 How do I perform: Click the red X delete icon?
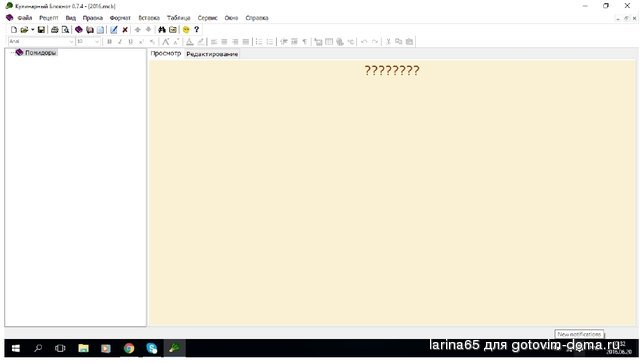point(125,30)
